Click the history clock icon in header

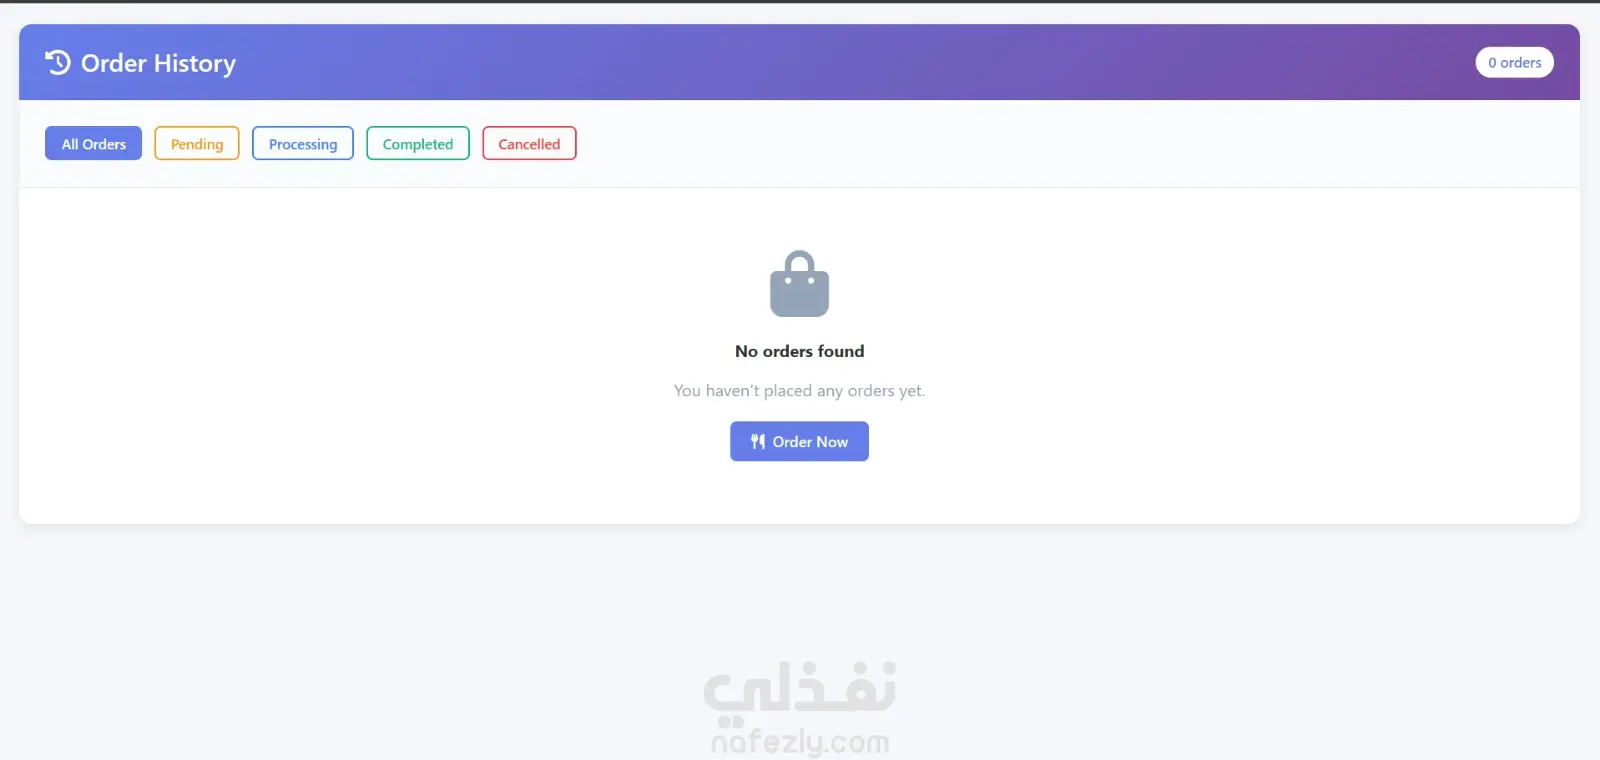(x=58, y=62)
